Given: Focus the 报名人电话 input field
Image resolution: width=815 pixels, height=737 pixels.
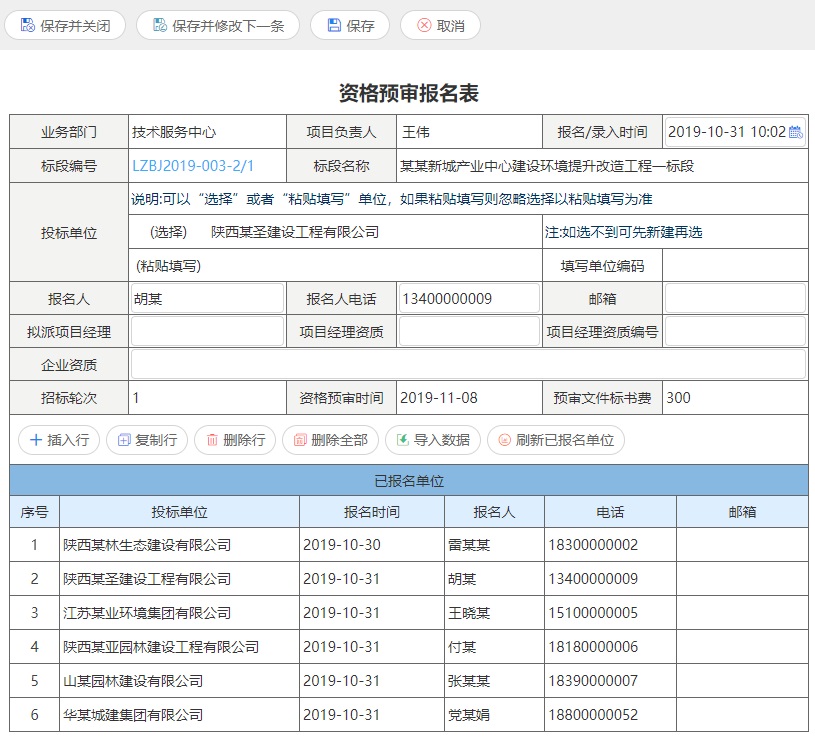Looking at the screenshot, I should (x=469, y=298).
